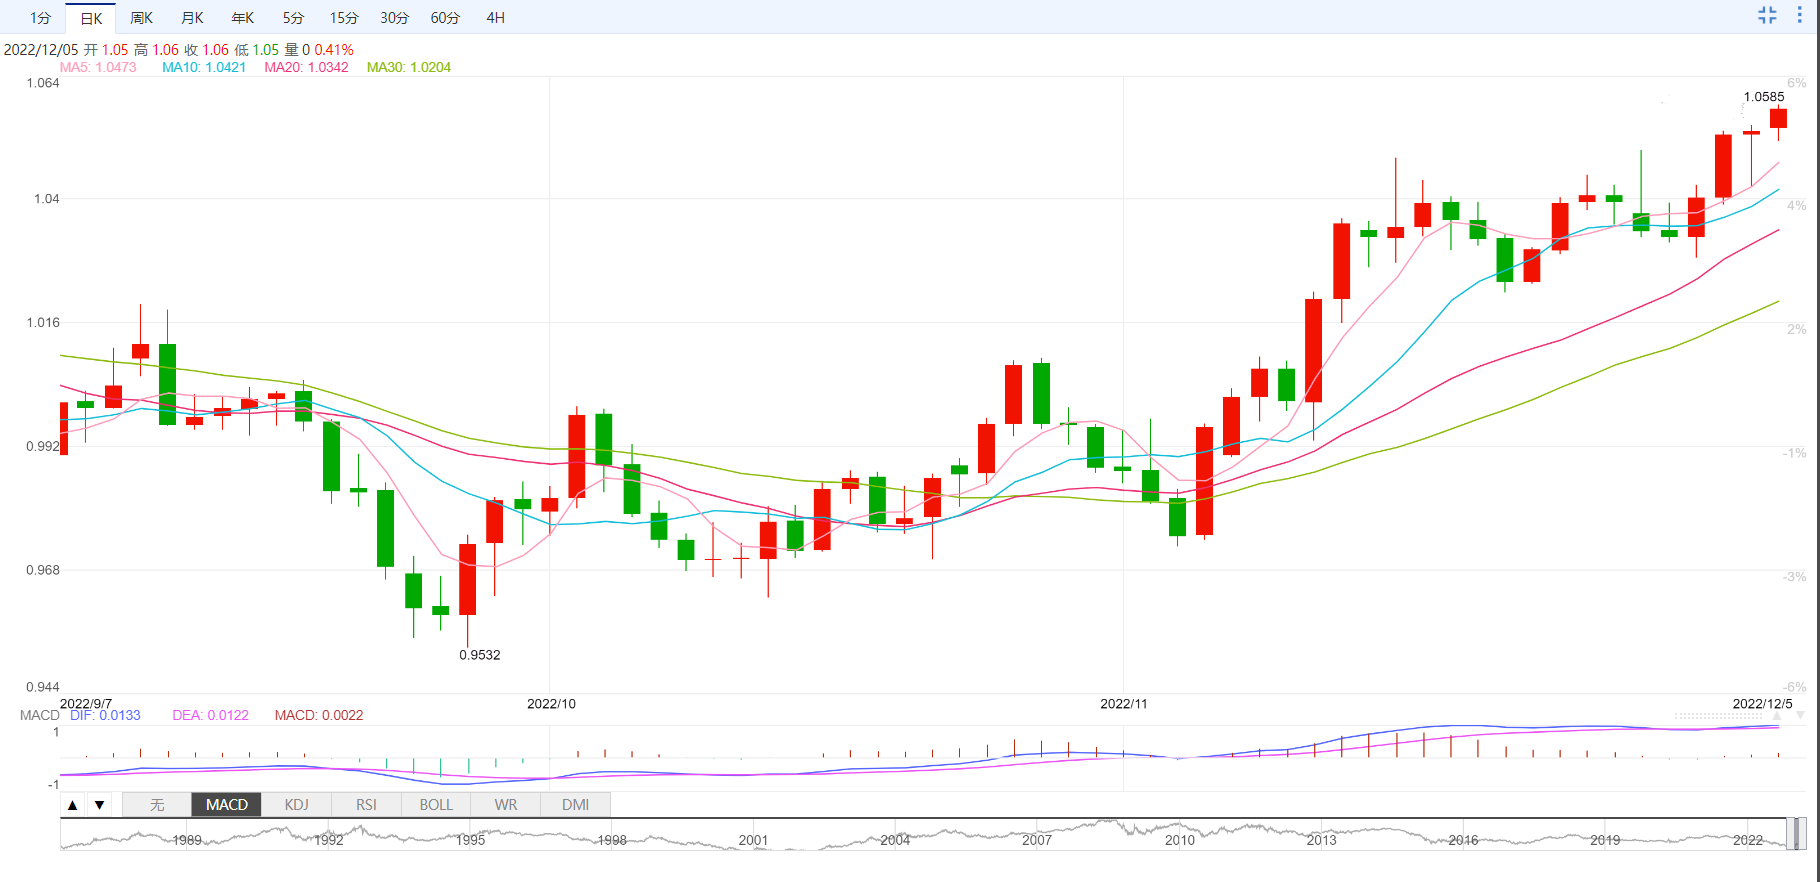Click the gray up arrow under 2022/12/5
Screen dimensions: 1820x882
(x=1777, y=716)
